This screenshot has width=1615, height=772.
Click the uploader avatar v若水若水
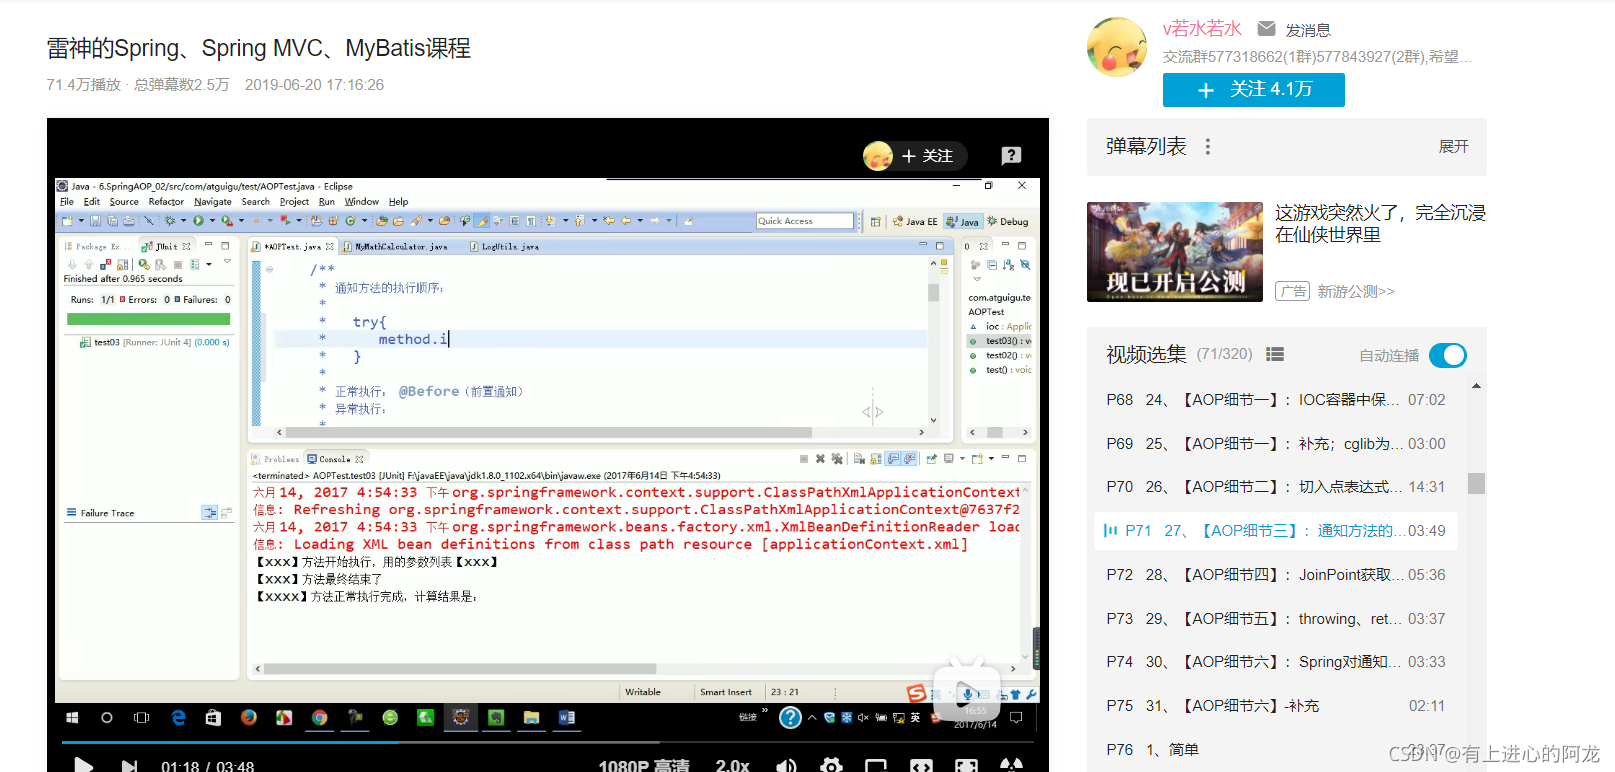pyautogui.click(x=1117, y=47)
